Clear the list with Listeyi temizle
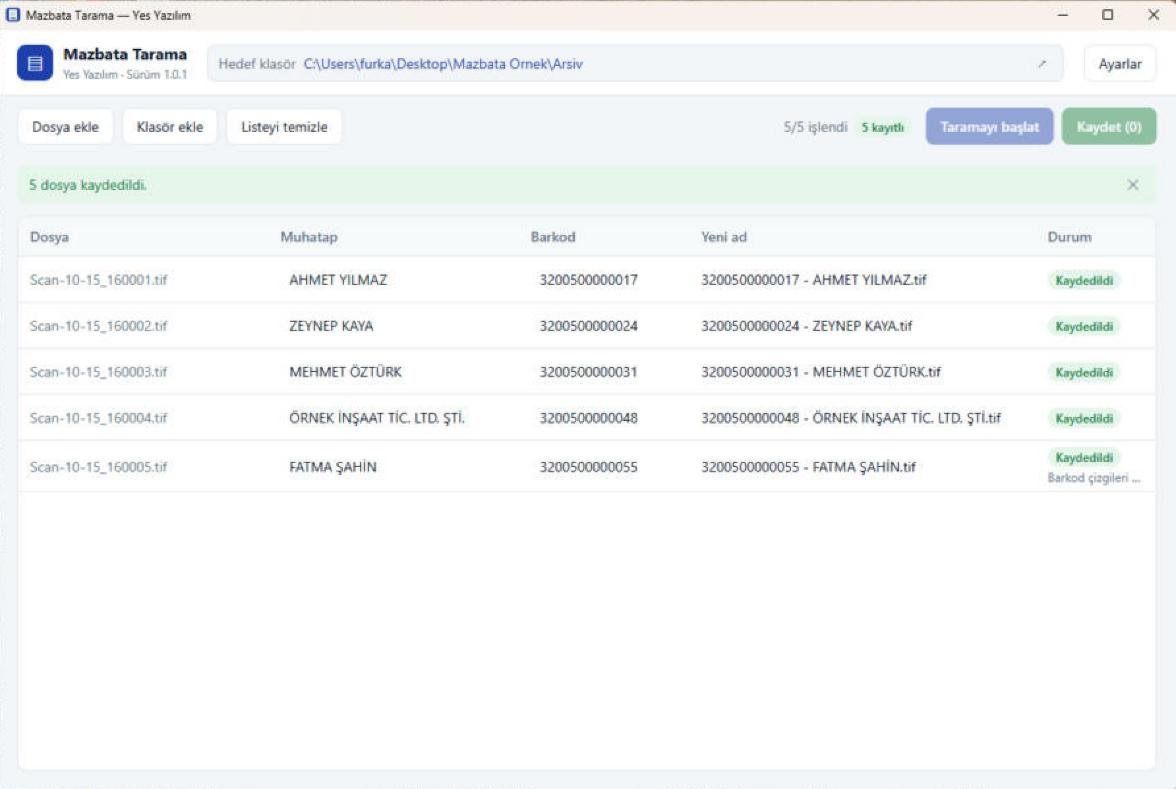1176x789 pixels. [284, 127]
